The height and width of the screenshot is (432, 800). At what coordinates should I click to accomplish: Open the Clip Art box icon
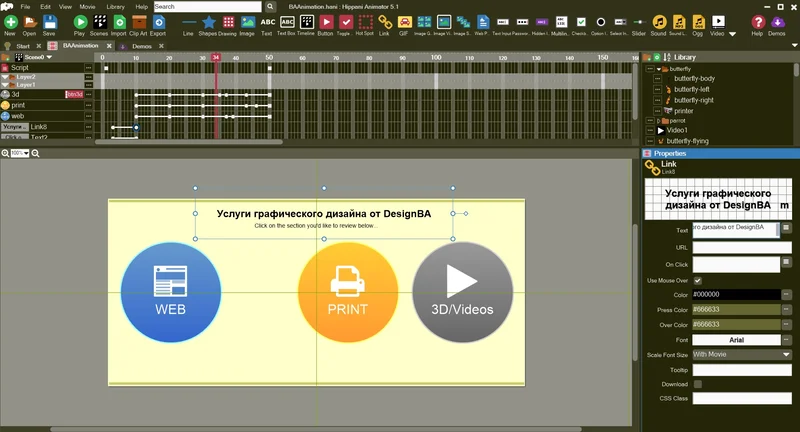pos(138,25)
